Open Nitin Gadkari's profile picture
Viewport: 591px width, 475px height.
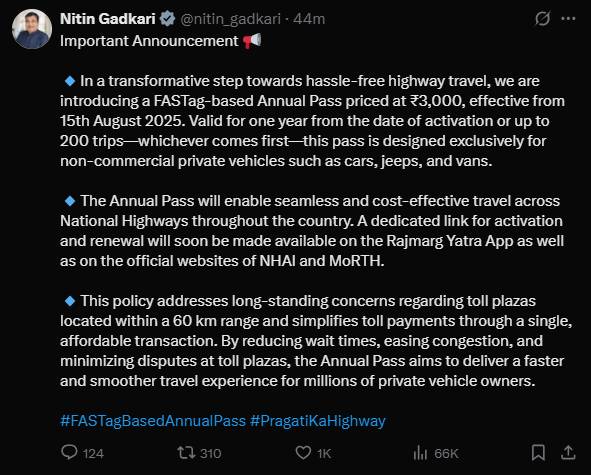[x=32, y=29]
